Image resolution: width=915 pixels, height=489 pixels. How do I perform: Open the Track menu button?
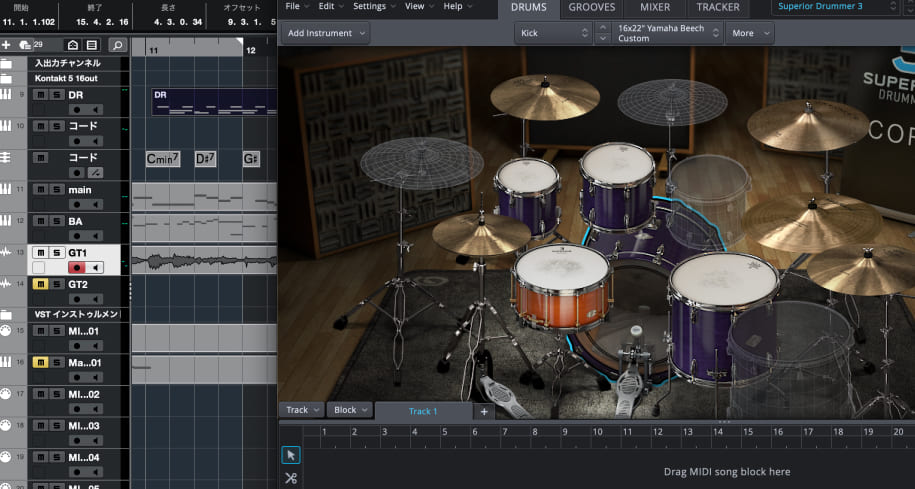pyautogui.click(x=302, y=410)
